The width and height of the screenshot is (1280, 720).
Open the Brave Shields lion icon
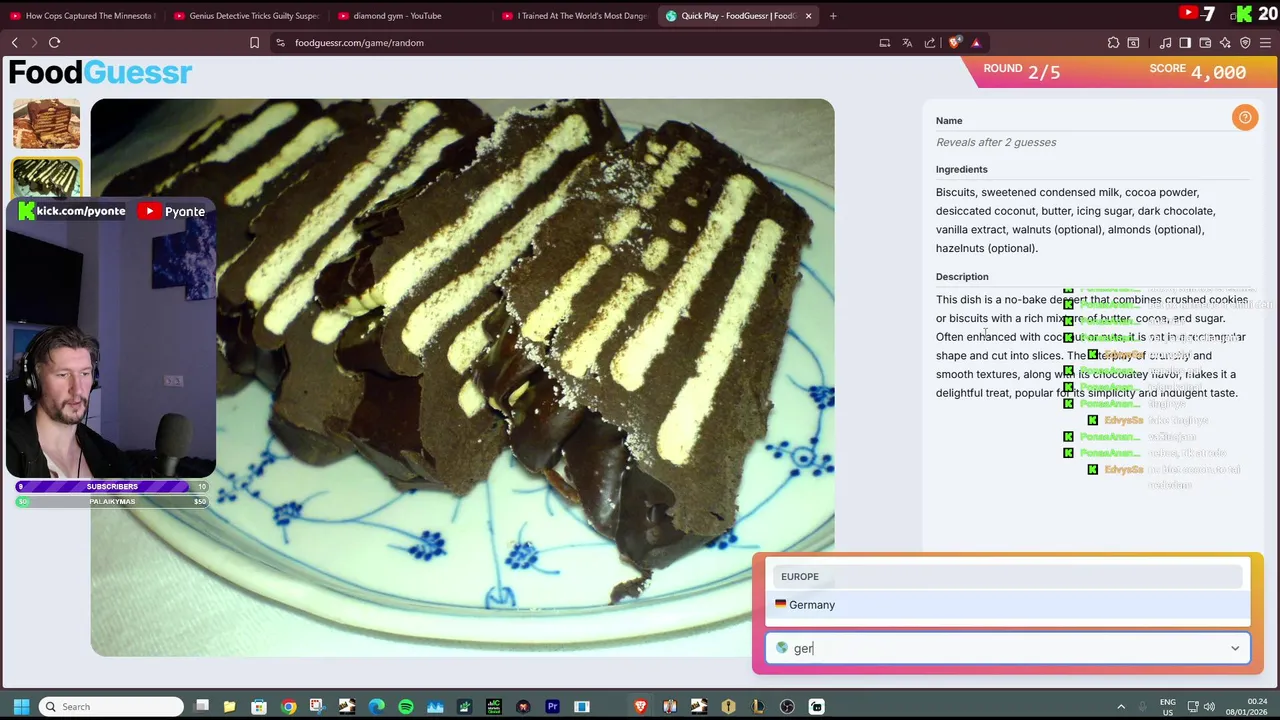coord(954,43)
